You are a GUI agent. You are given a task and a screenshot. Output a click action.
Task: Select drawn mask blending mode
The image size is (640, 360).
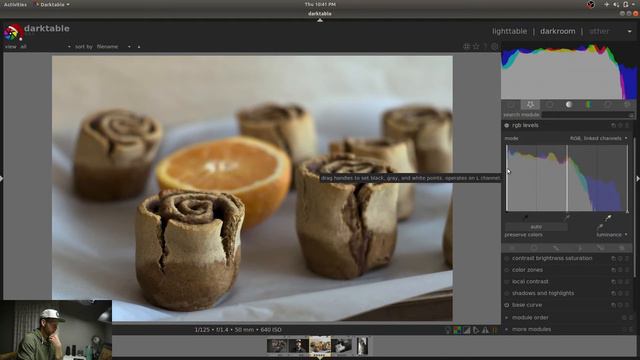click(556, 248)
